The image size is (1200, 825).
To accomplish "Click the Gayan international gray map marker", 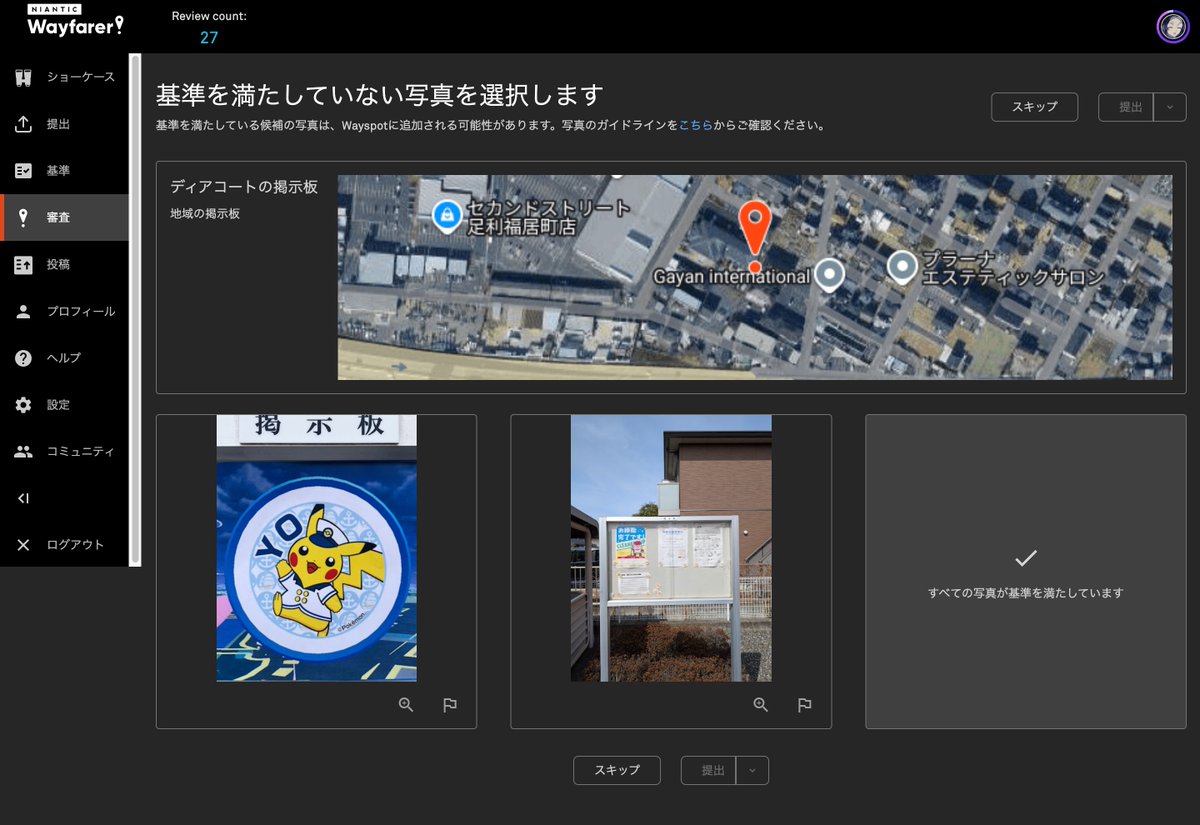I will [x=829, y=274].
